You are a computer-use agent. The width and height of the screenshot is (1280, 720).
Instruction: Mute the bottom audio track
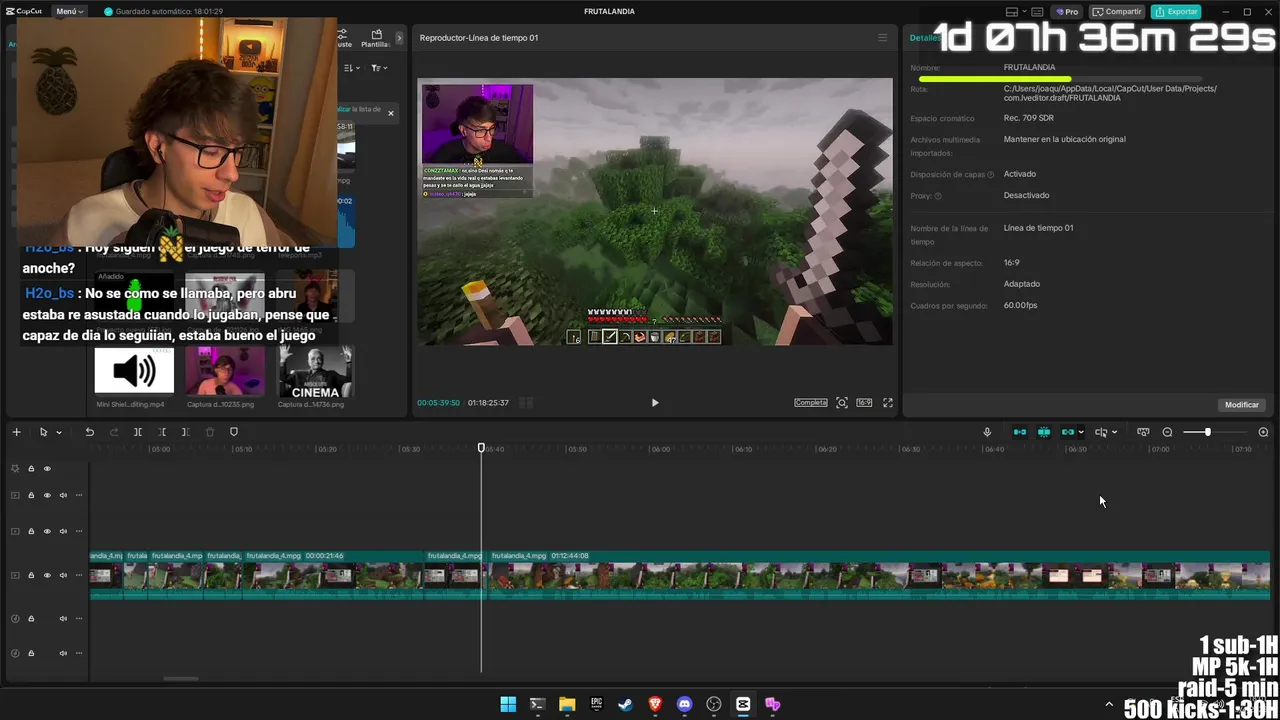pyautogui.click(x=63, y=653)
